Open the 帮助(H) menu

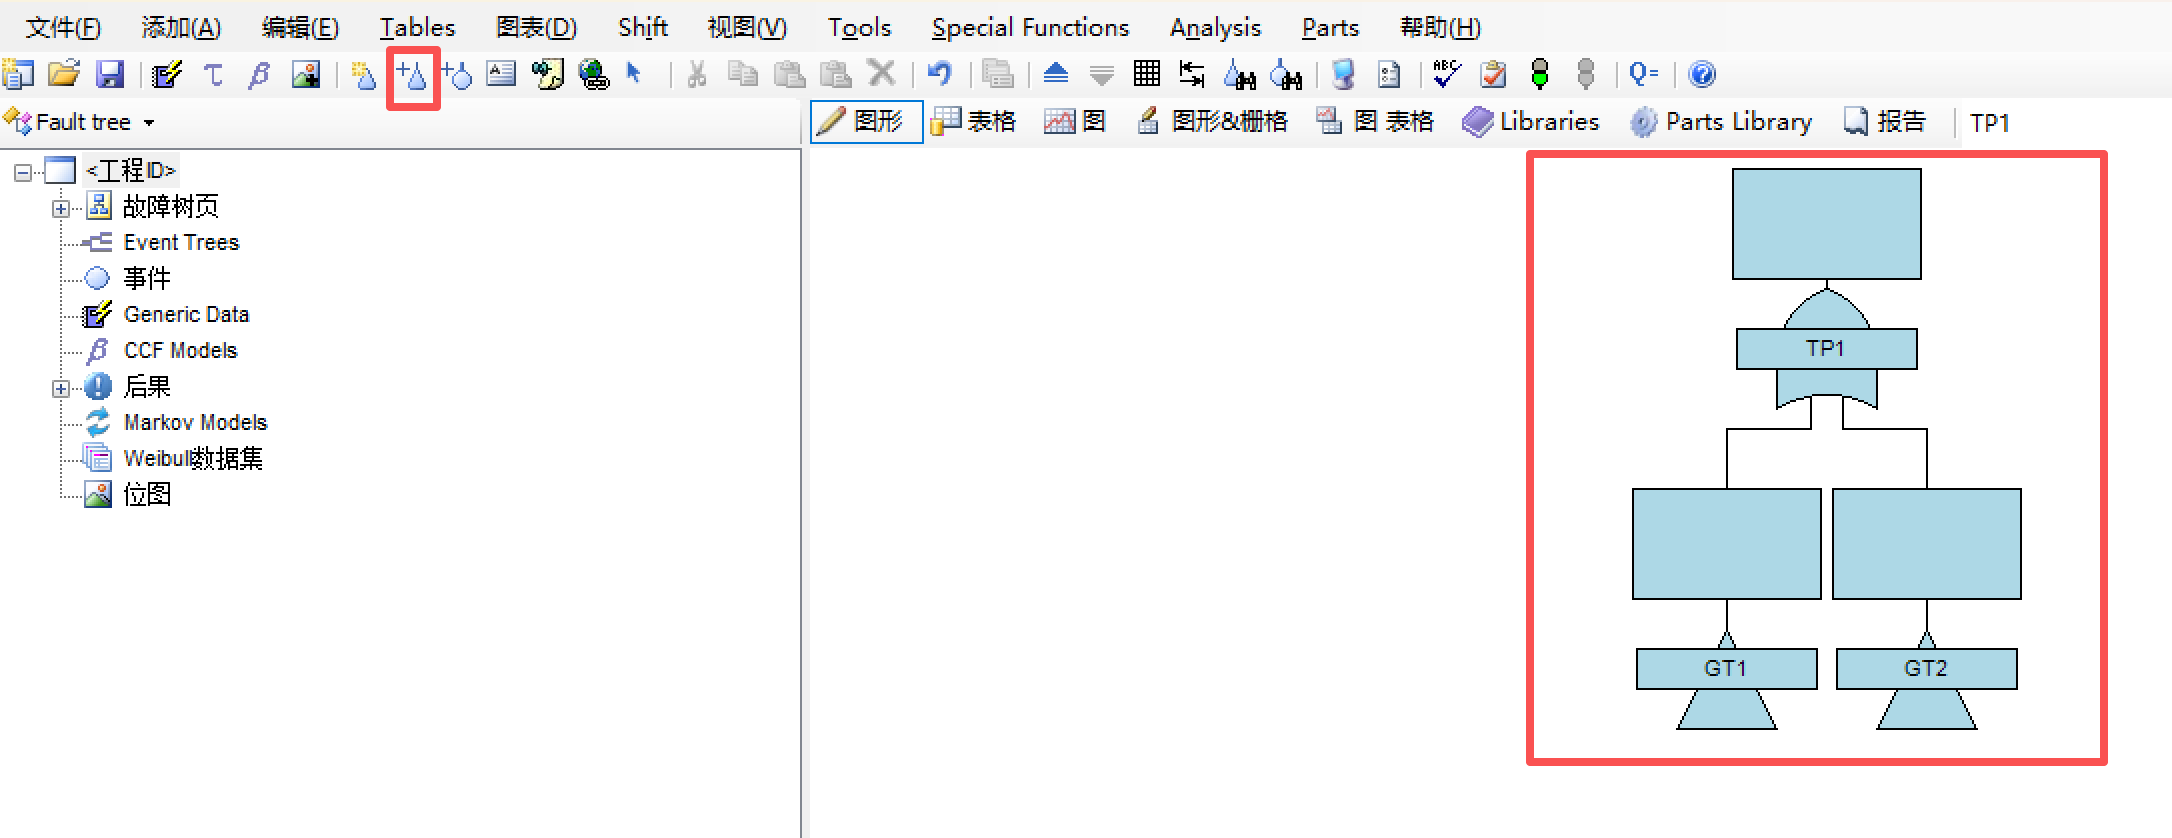(1441, 27)
